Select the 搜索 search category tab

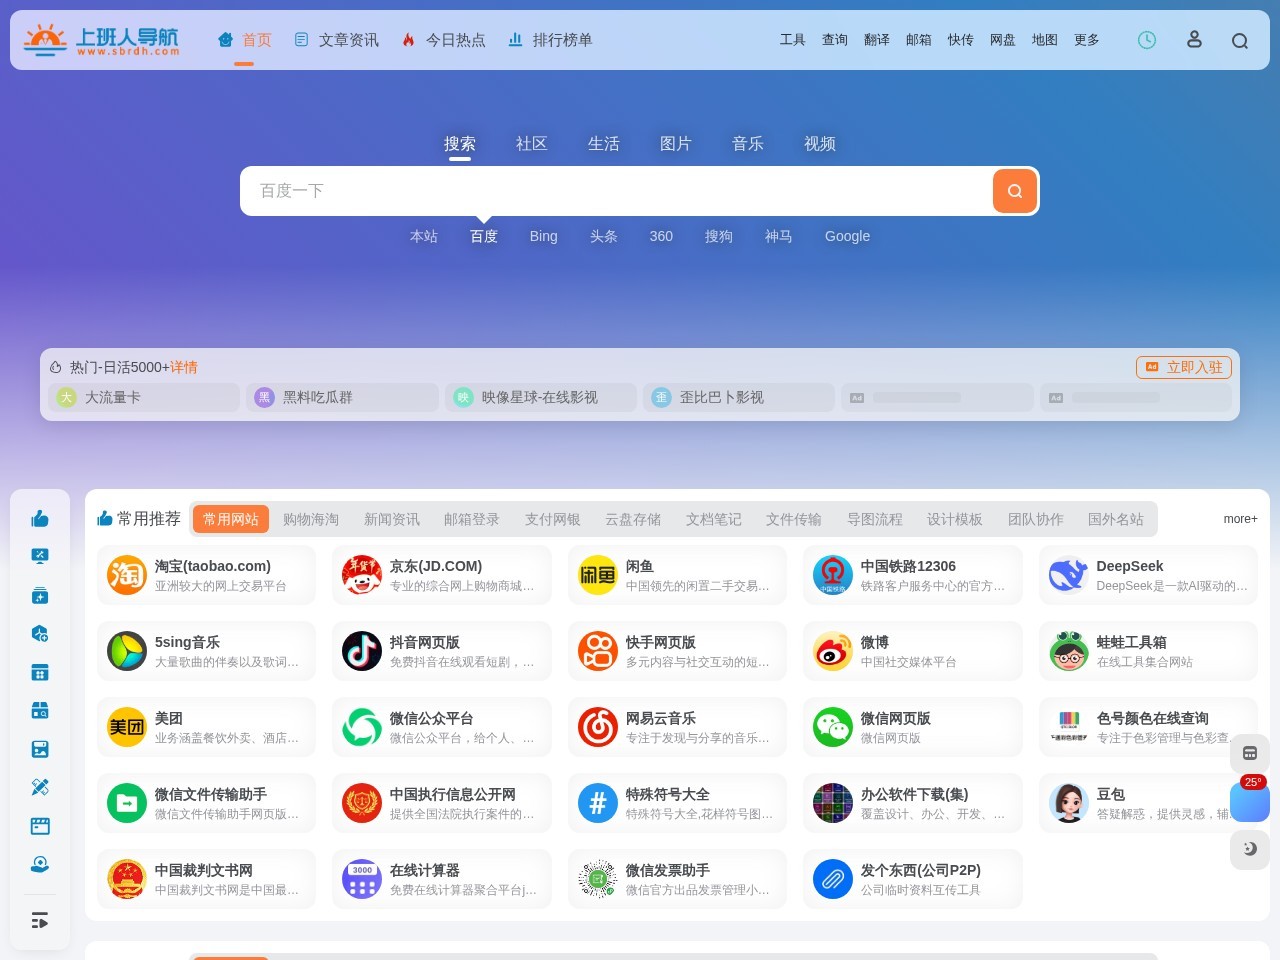[x=460, y=144]
